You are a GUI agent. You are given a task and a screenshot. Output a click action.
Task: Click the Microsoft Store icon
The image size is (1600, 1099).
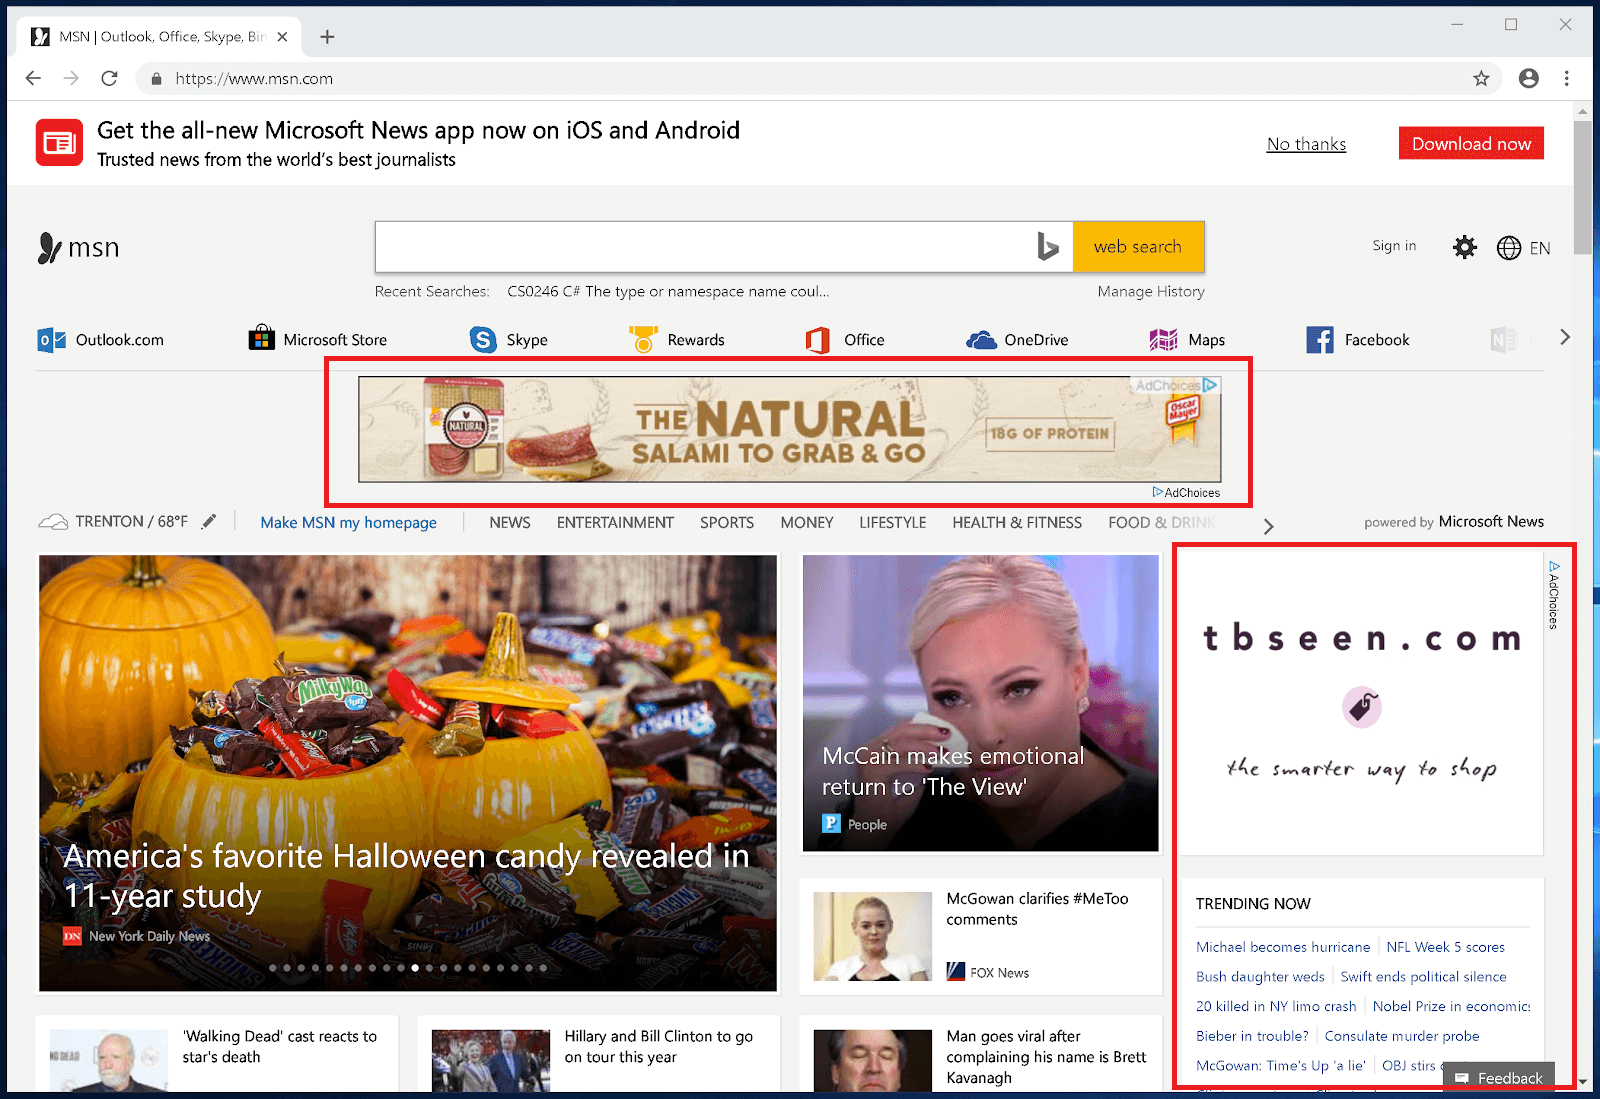click(260, 339)
